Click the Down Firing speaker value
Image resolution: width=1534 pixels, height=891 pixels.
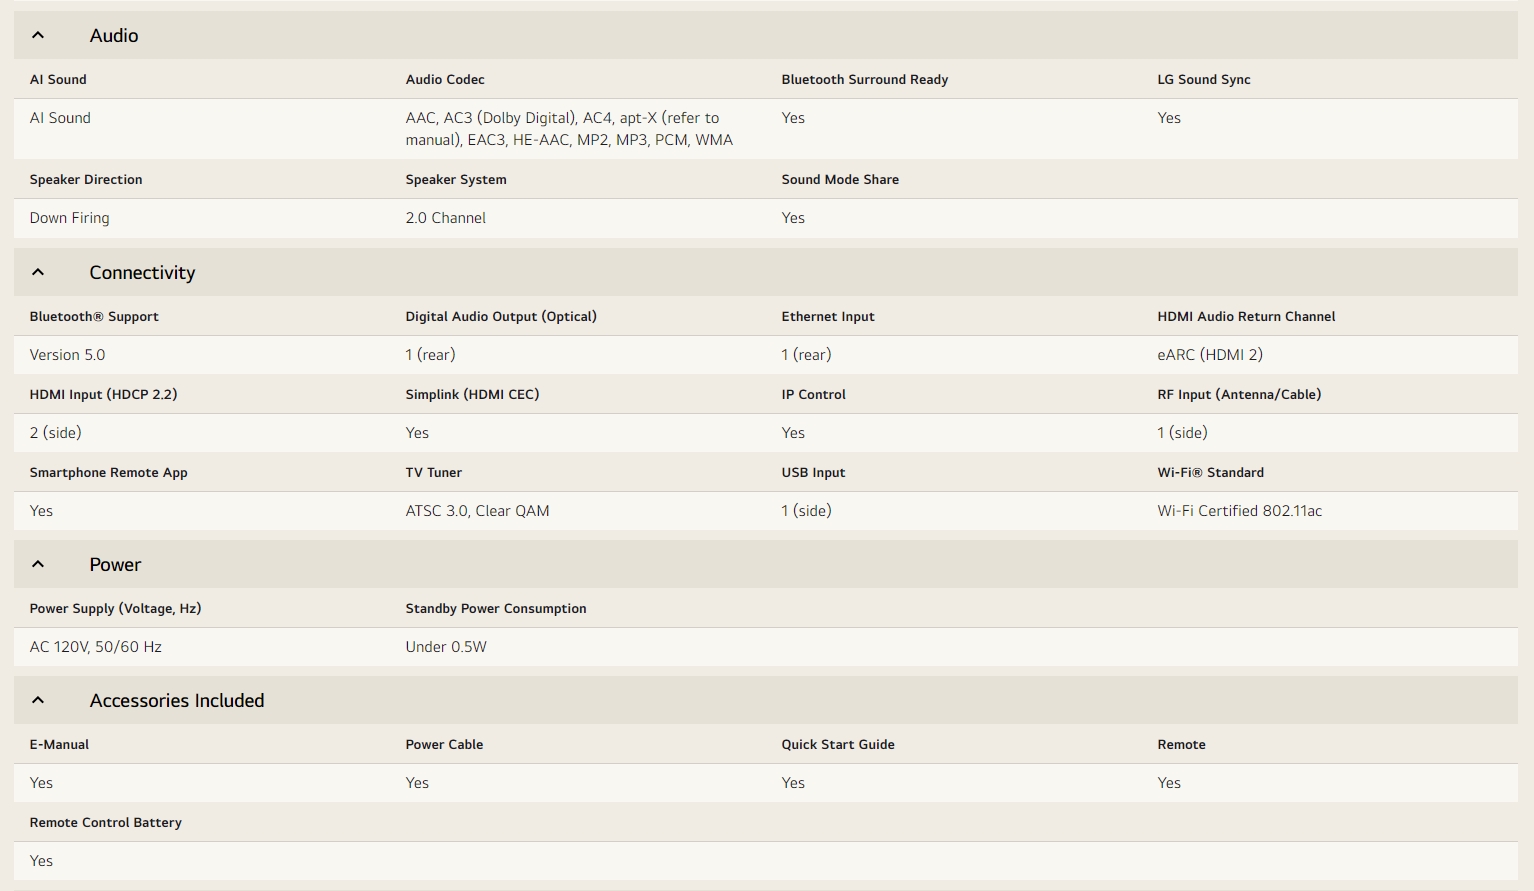[x=70, y=218]
